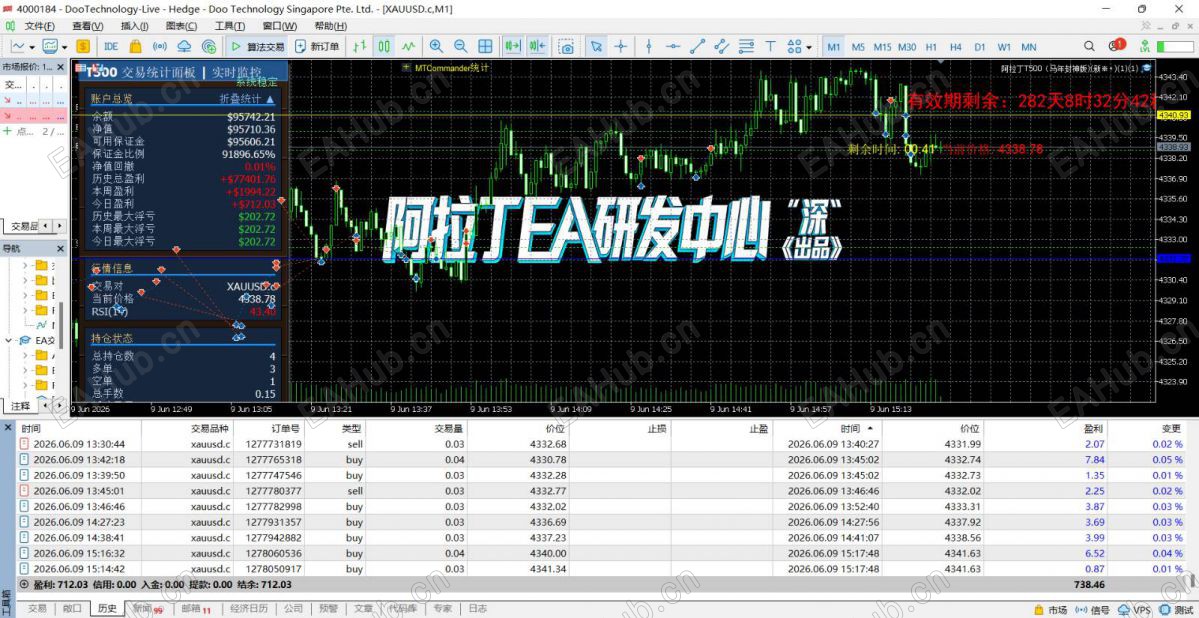This screenshot has width=1199, height=618.
Task: Open the 市场 status bar item
Action: coord(1051,610)
